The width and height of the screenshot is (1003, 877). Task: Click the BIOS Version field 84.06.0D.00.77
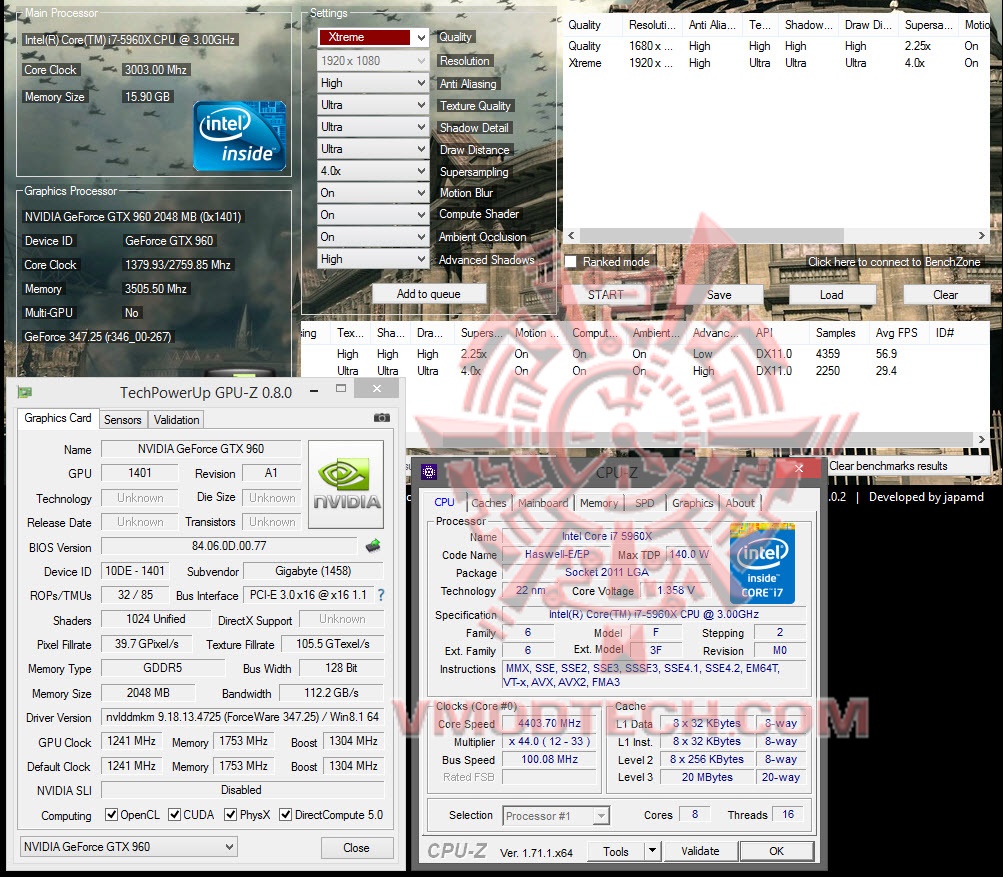[x=229, y=546]
